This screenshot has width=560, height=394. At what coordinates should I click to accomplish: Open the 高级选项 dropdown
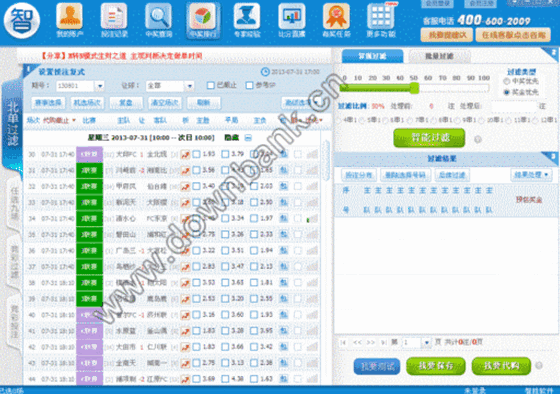pos(300,103)
